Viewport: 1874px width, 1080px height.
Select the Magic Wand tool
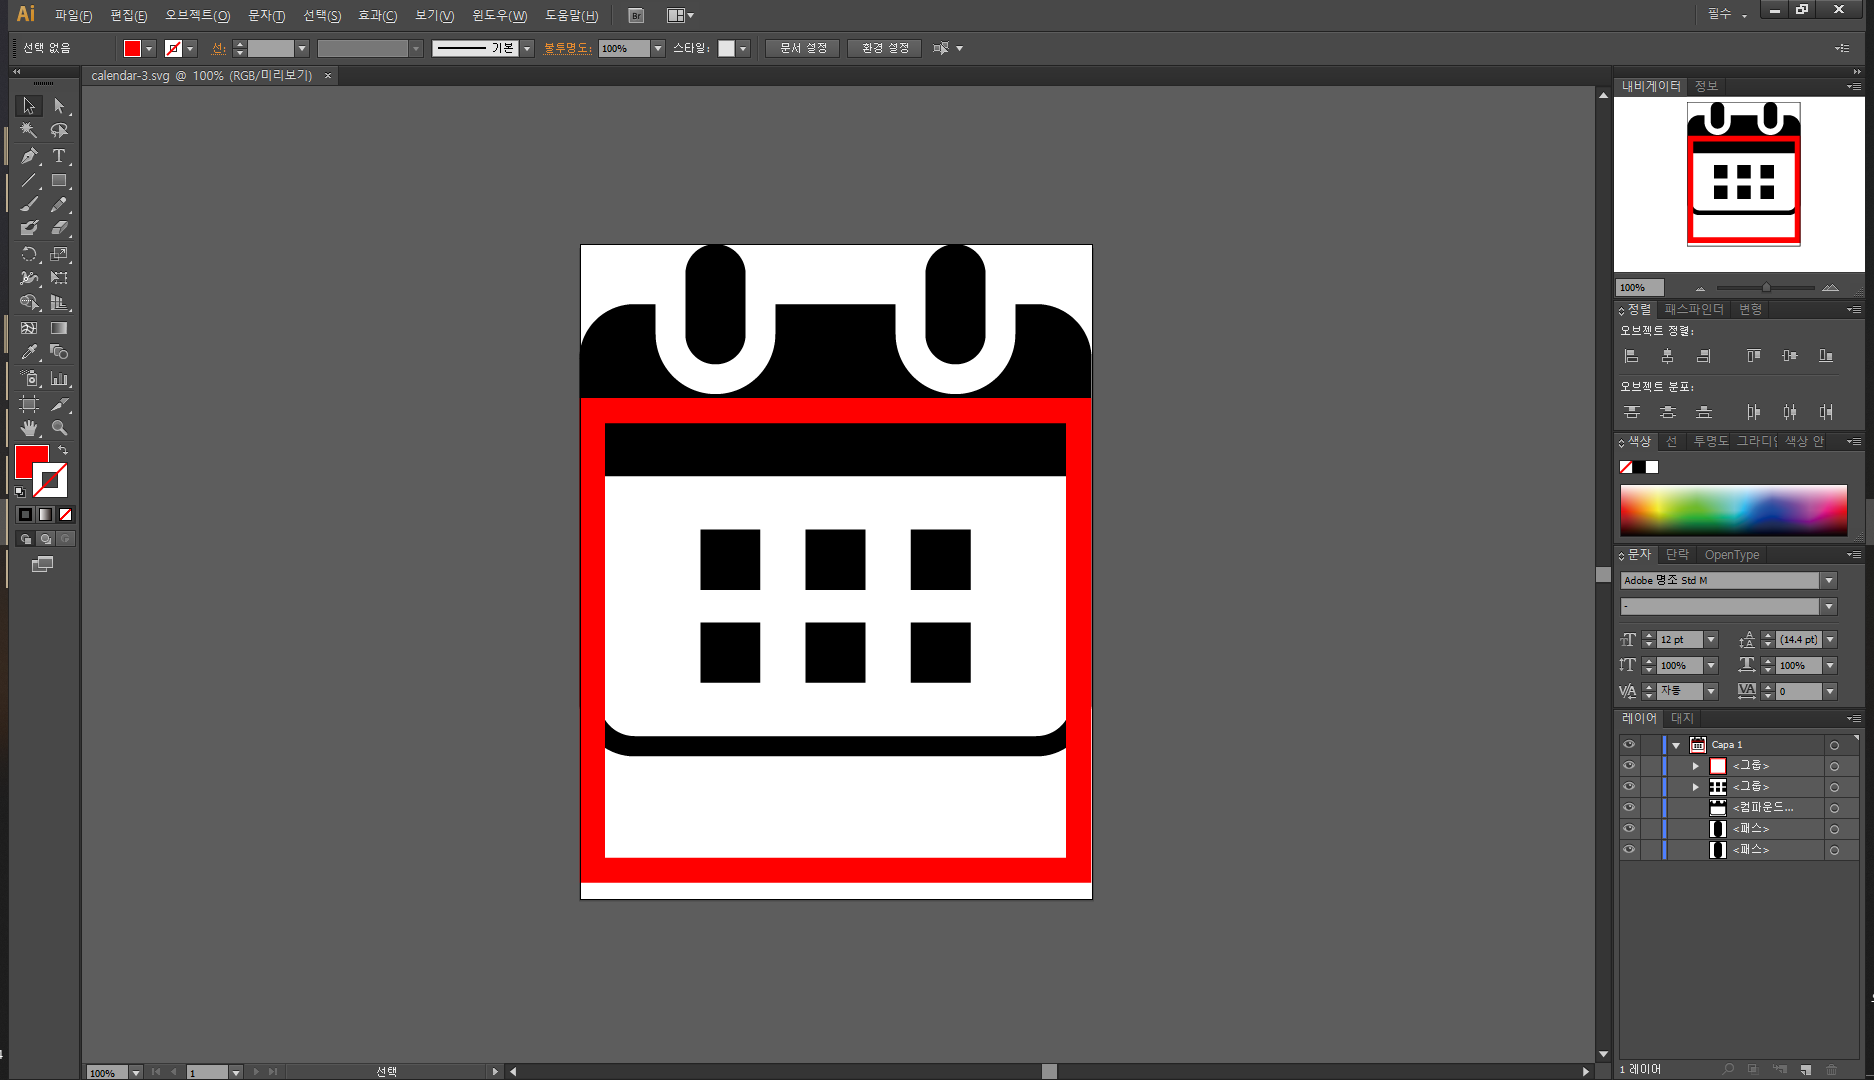click(x=29, y=130)
